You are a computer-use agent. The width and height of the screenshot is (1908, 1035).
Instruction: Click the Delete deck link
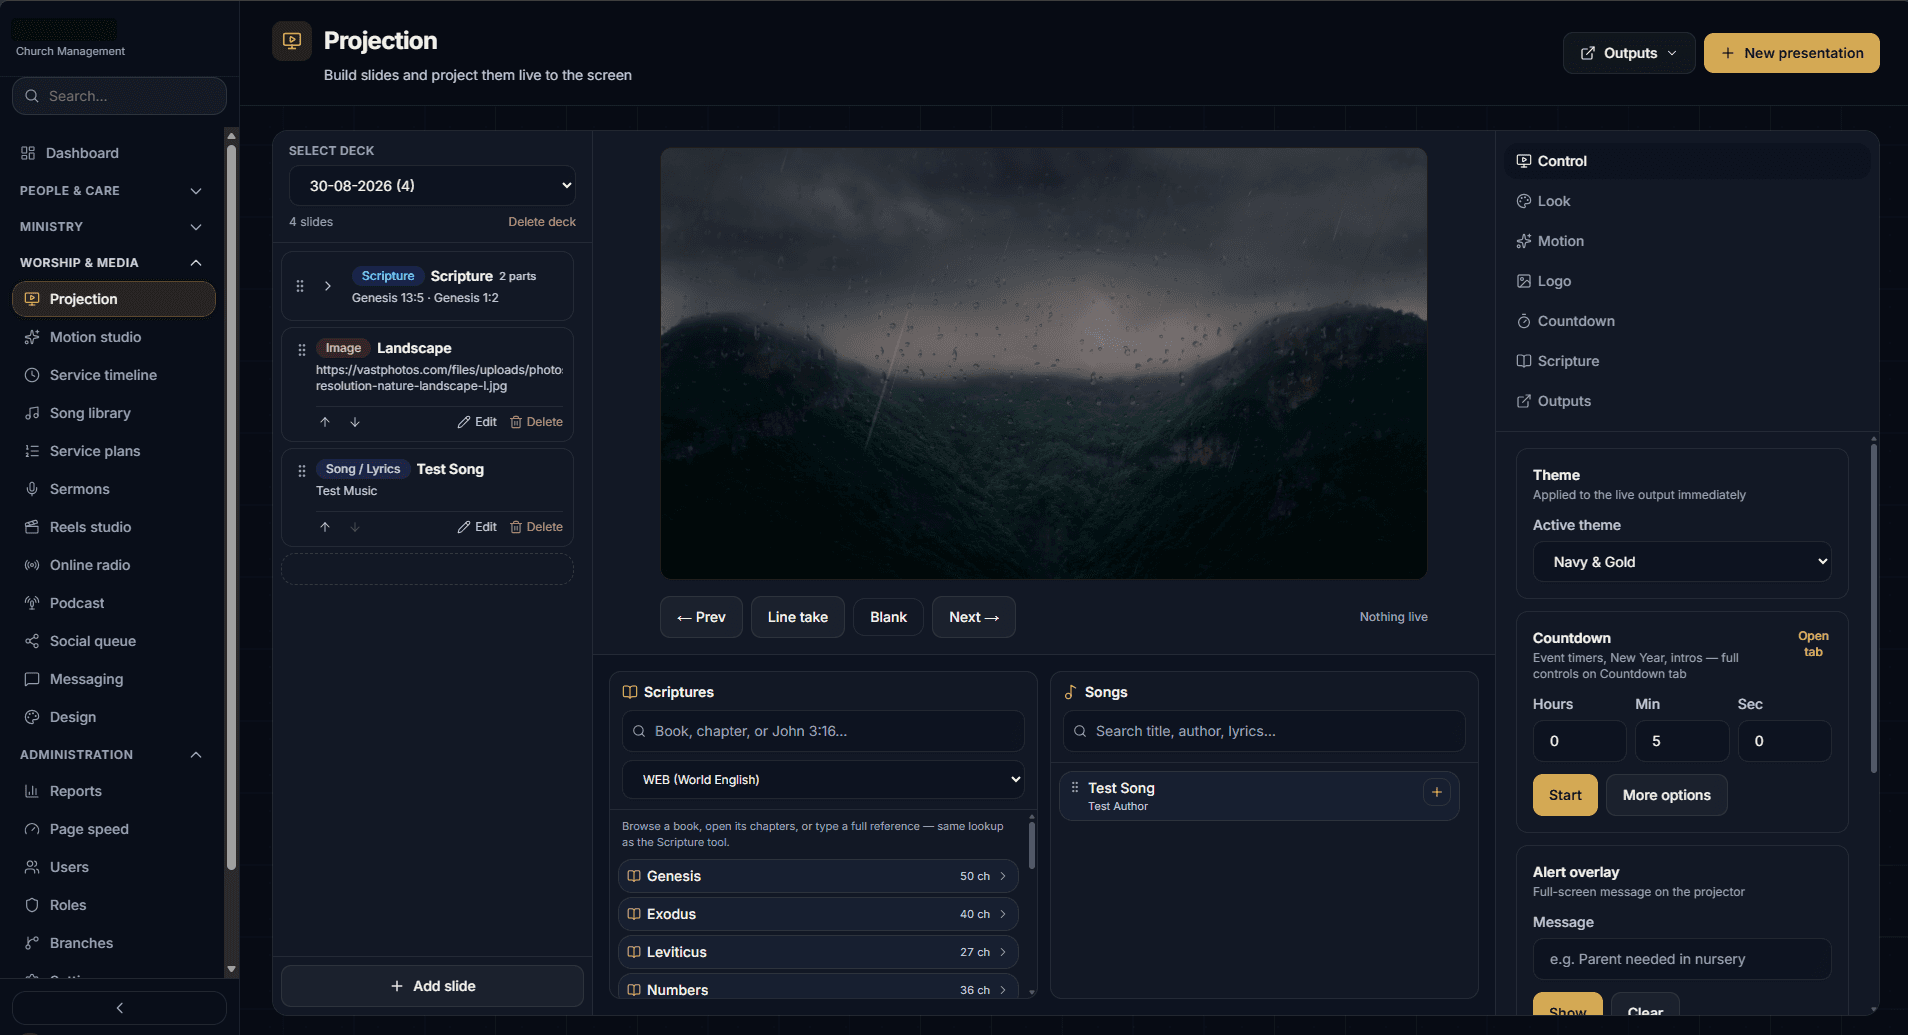coord(541,222)
